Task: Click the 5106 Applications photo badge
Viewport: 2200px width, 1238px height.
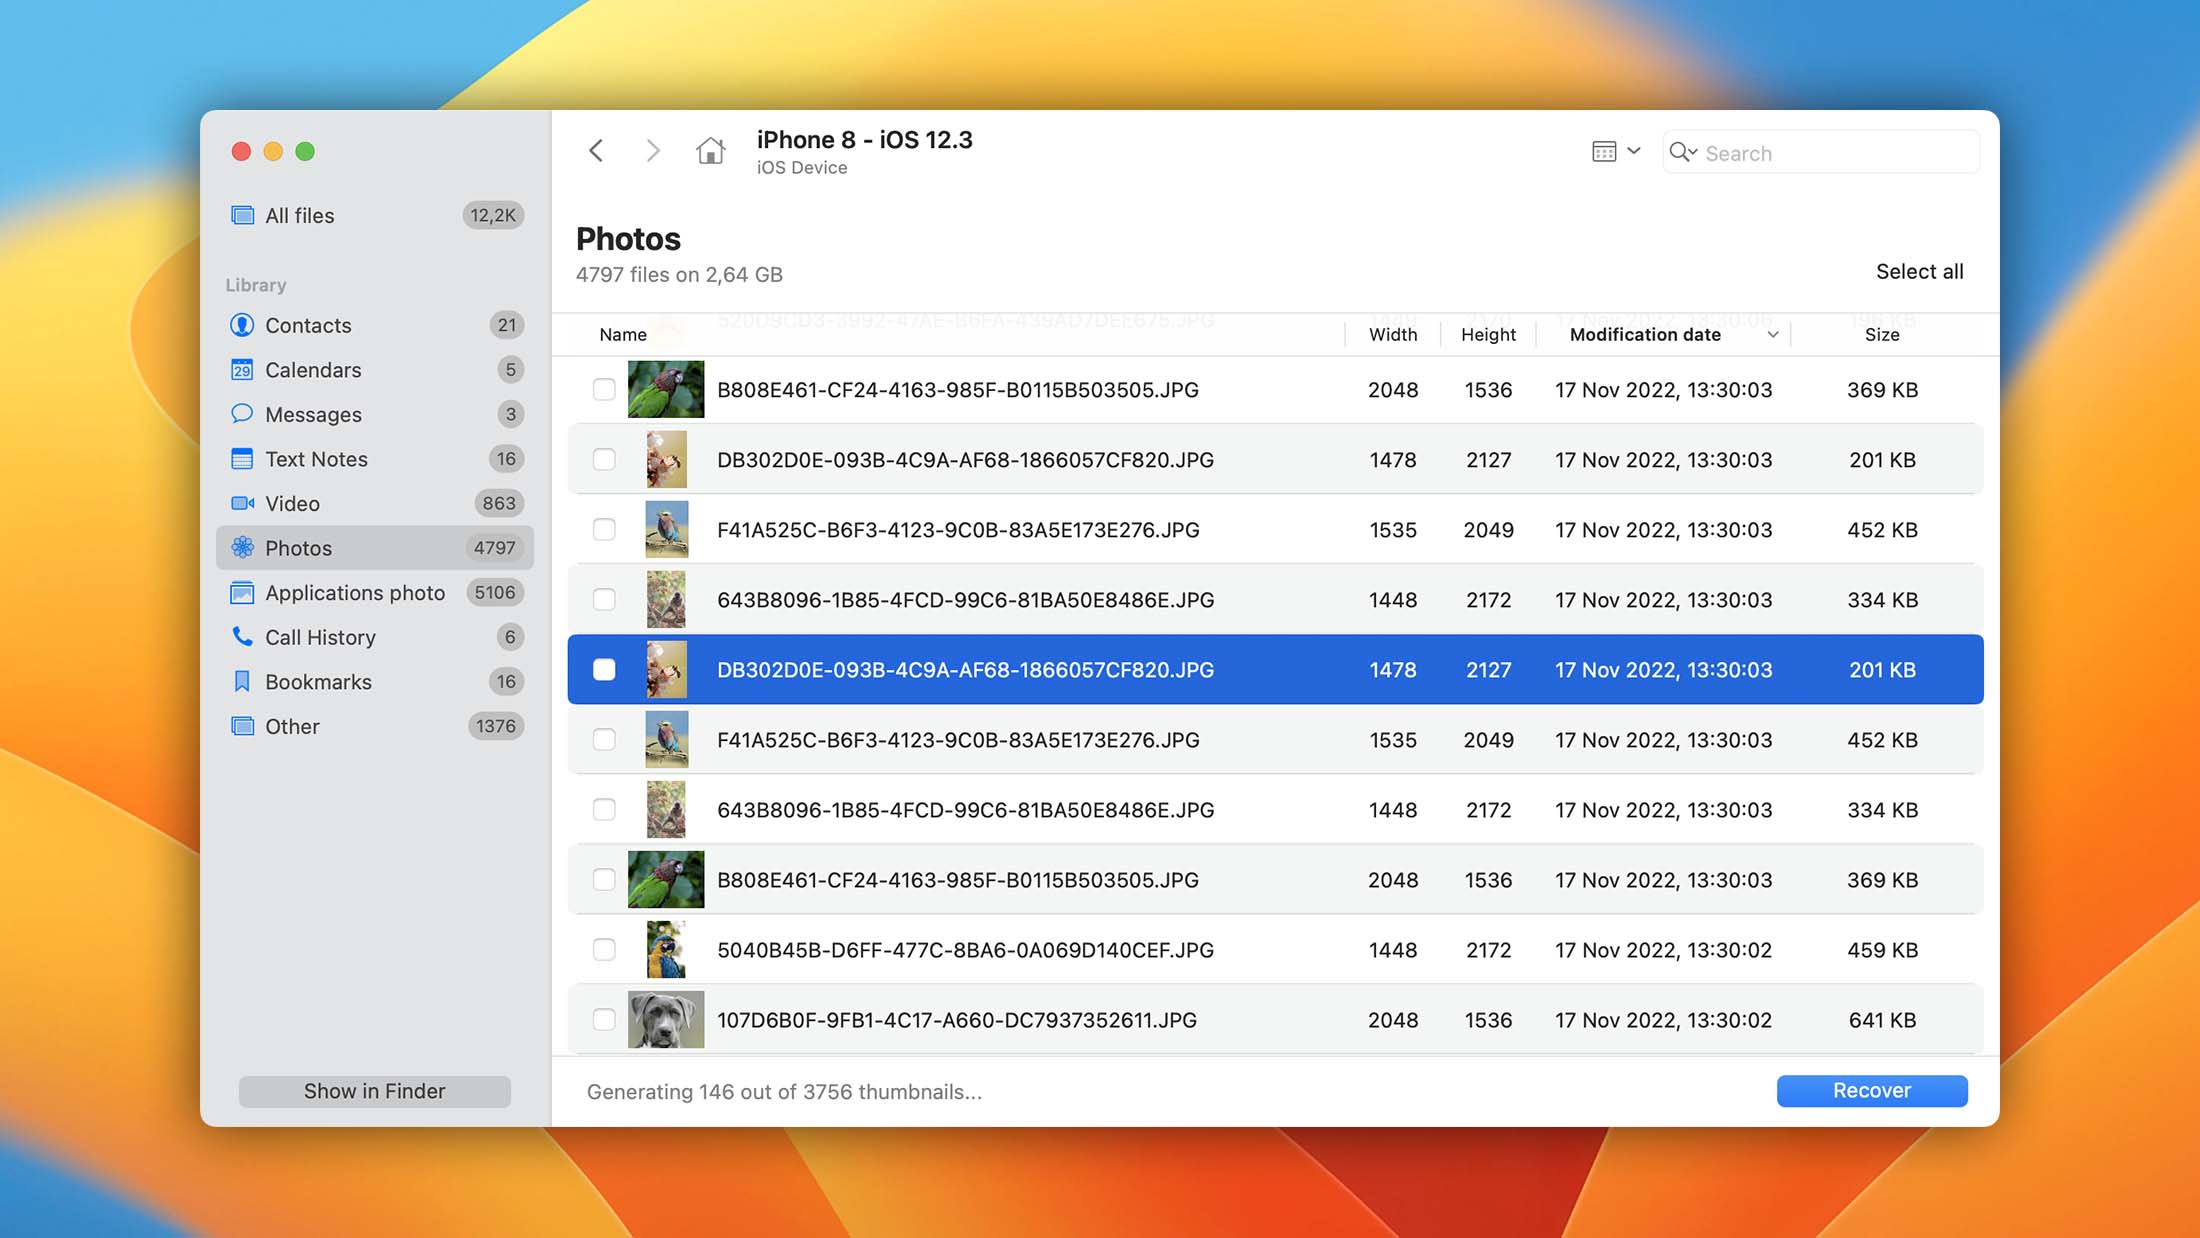Action: (495, 593)
